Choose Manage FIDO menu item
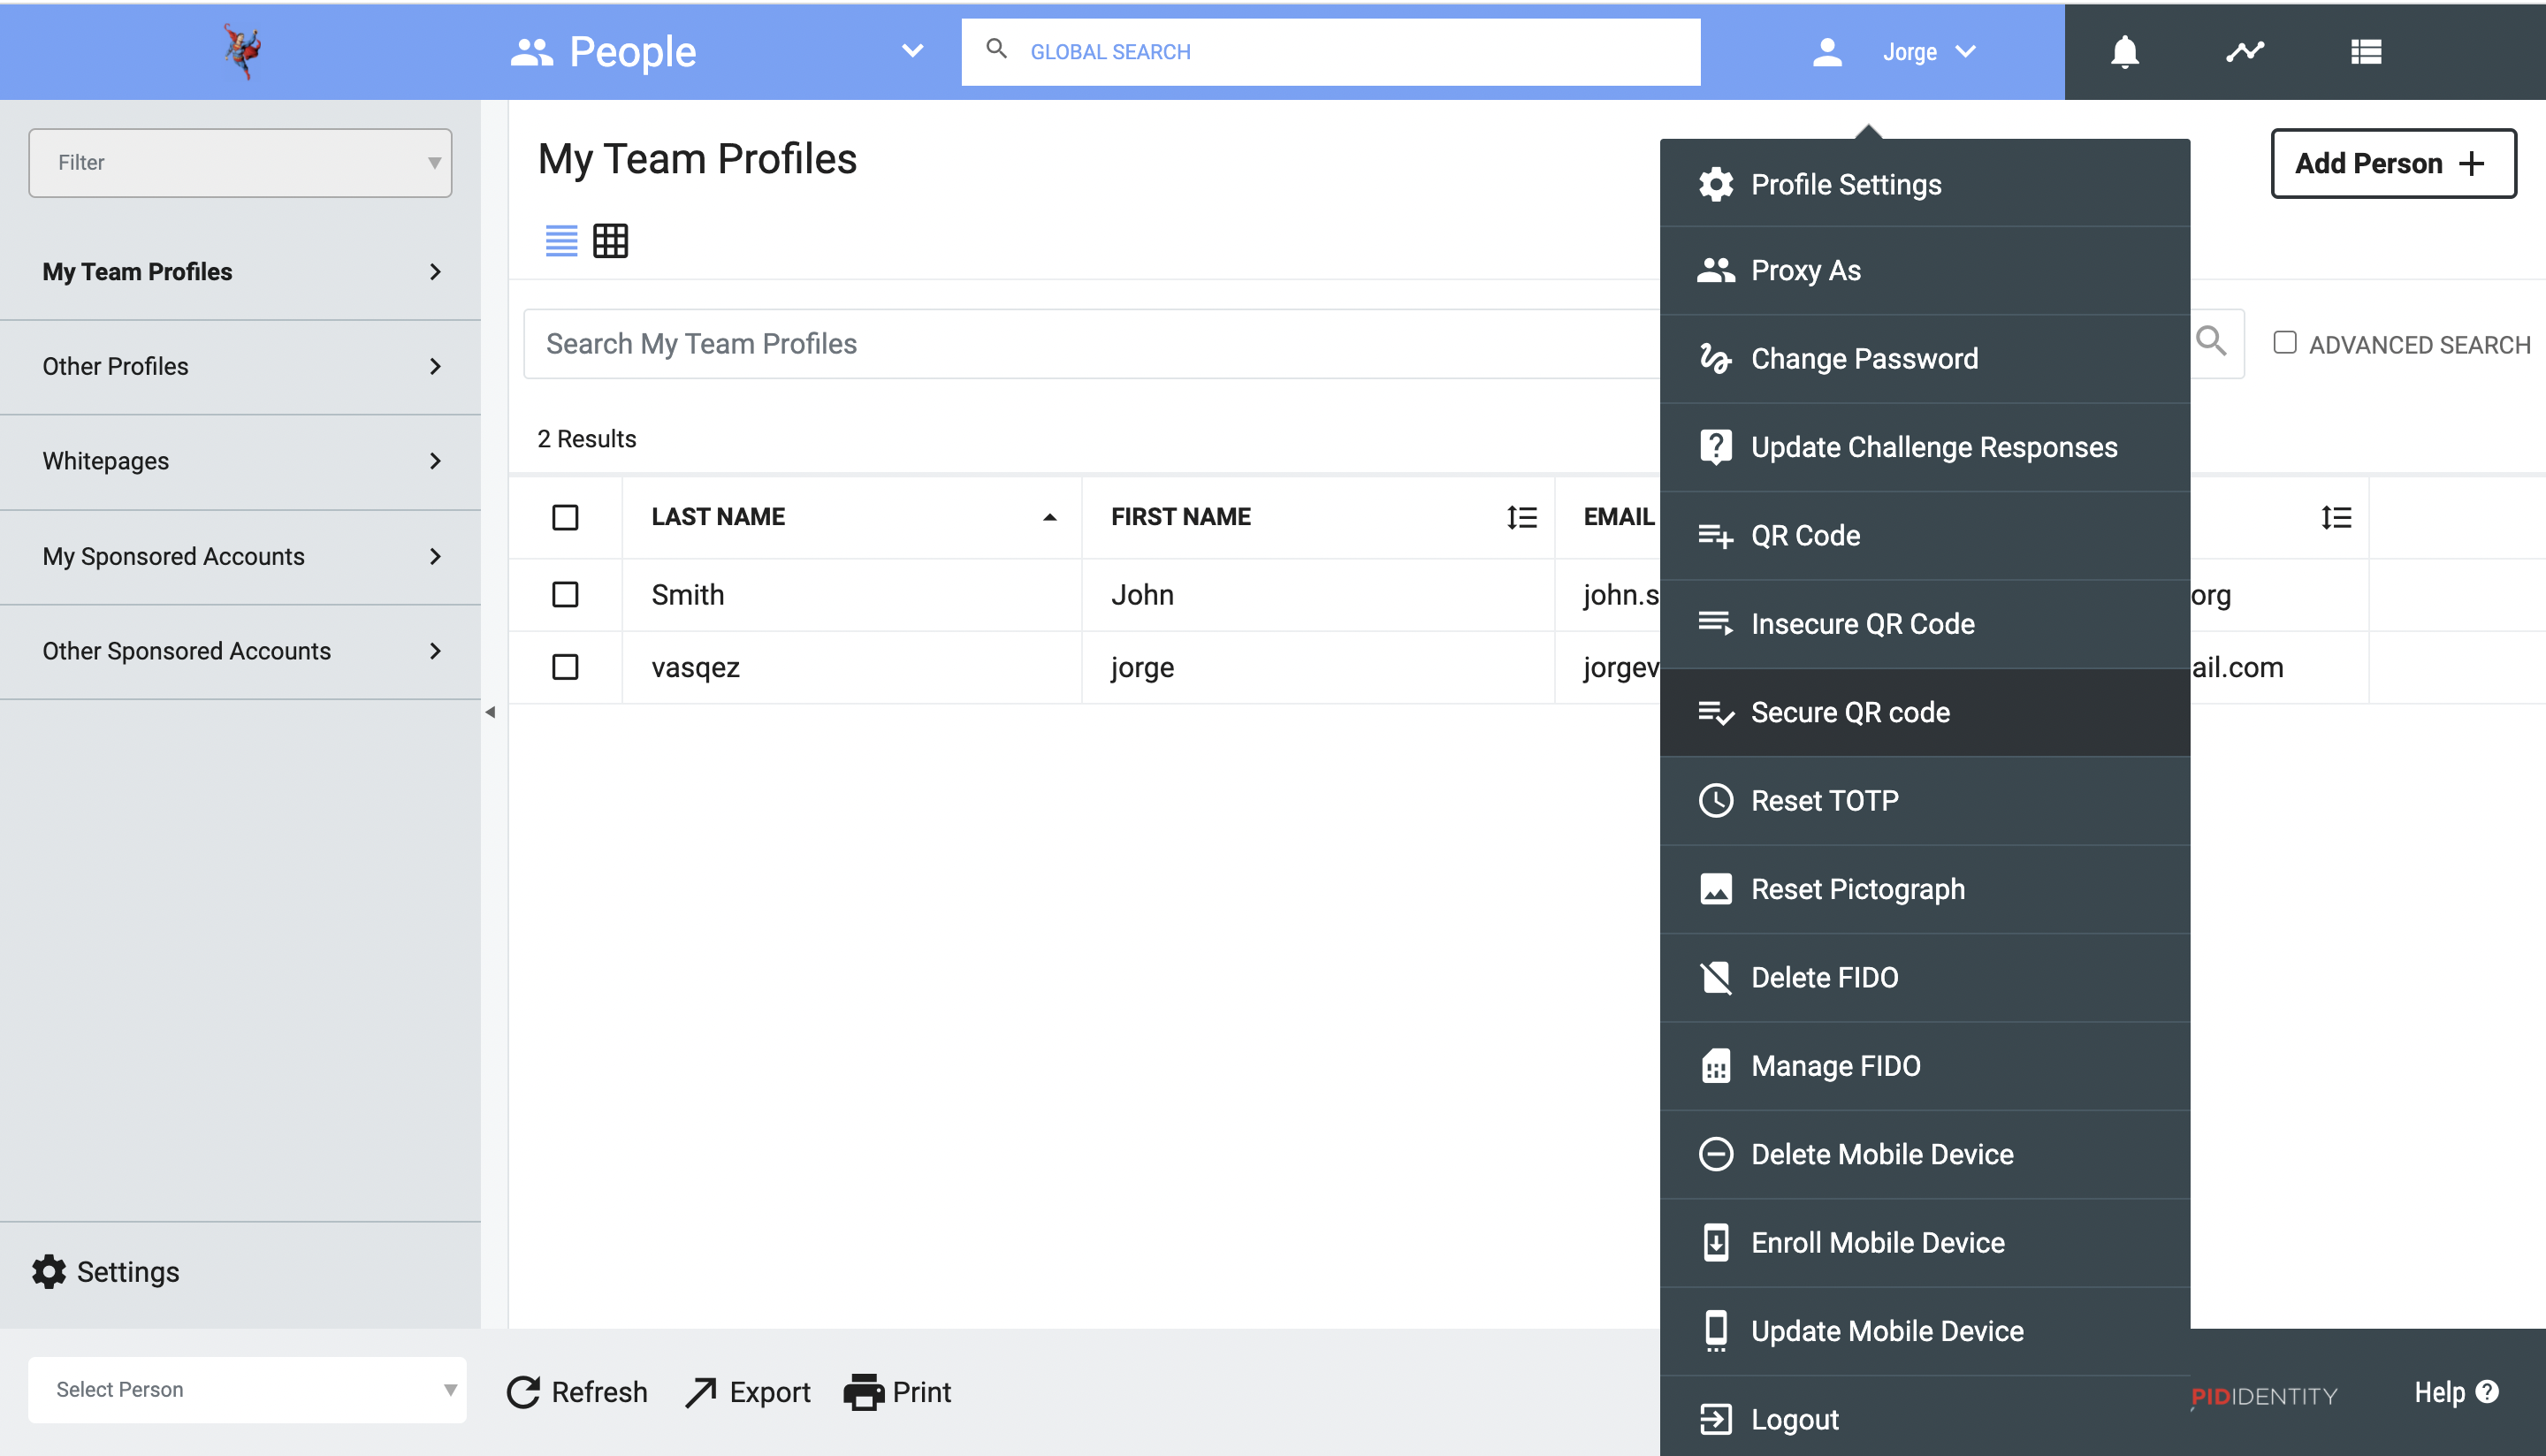The width and height of the screenshot is (2546, 1456). 1924,1066
